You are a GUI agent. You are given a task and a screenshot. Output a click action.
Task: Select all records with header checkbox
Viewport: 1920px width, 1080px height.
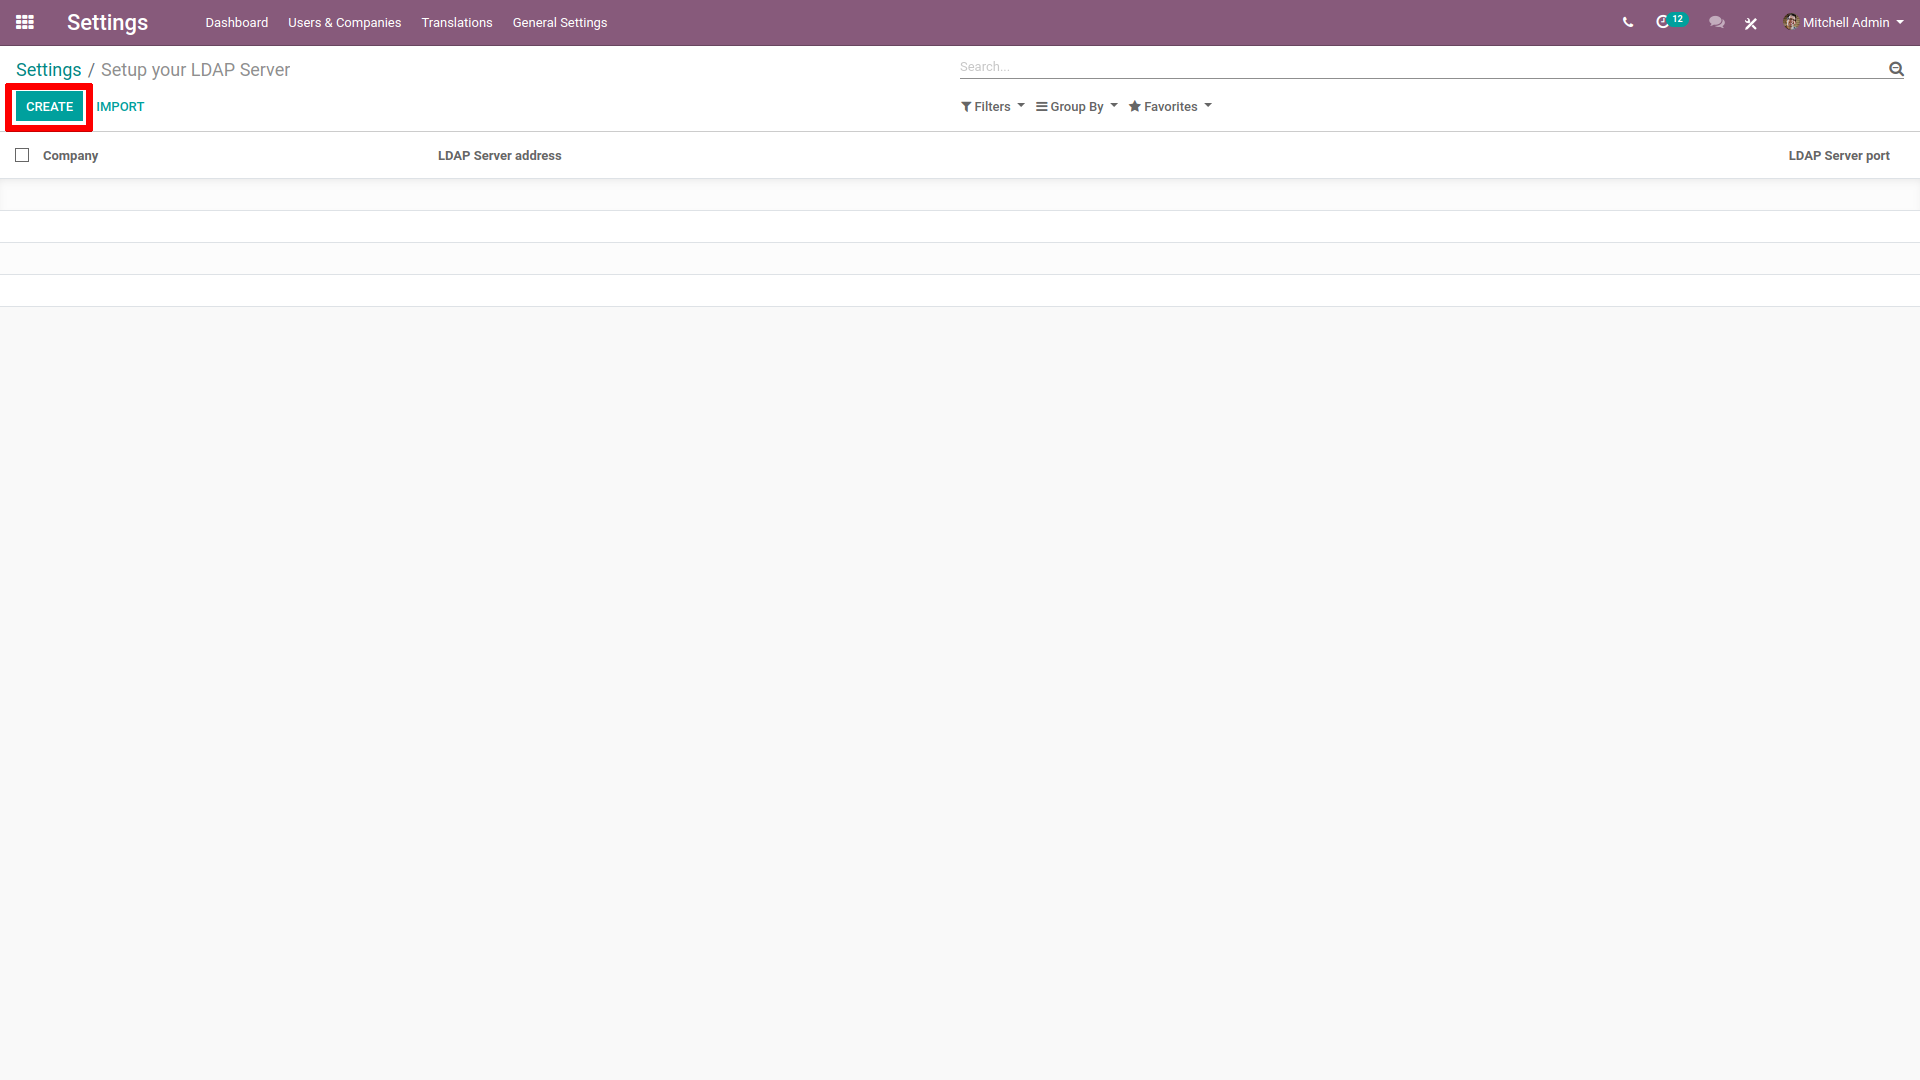(x=22, y=154)
